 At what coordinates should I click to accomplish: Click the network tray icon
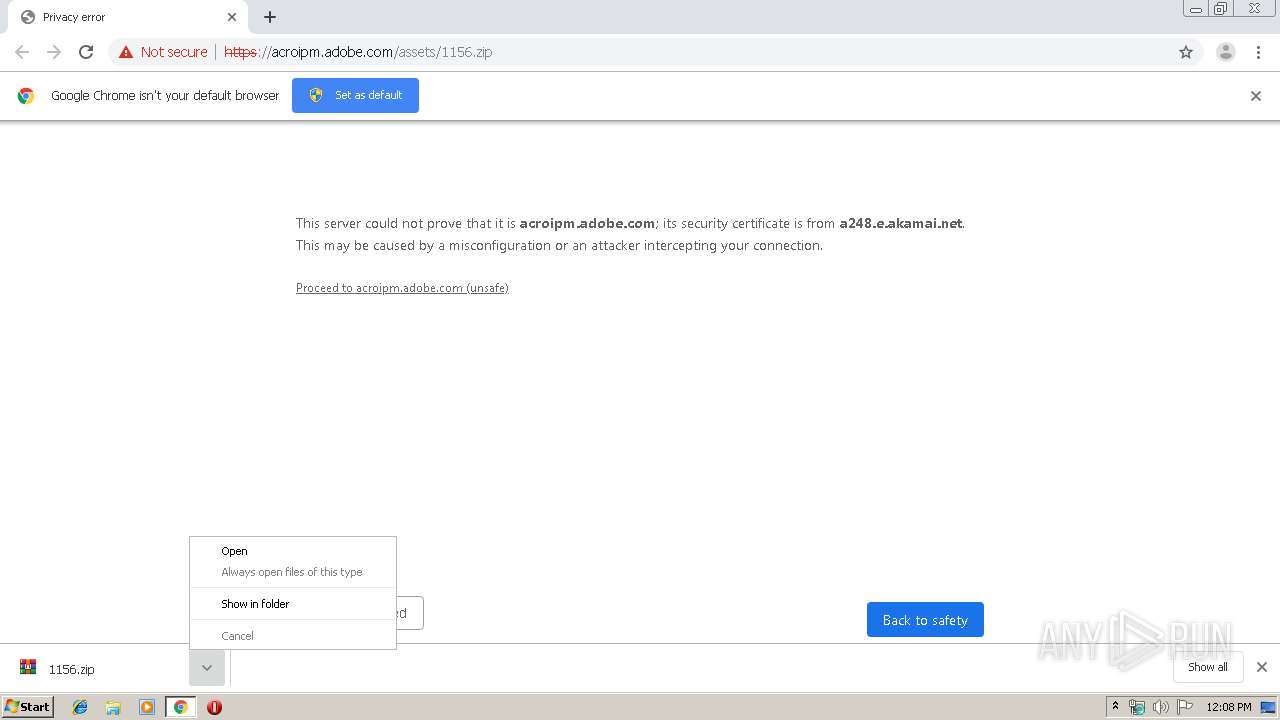(1137, 707)
